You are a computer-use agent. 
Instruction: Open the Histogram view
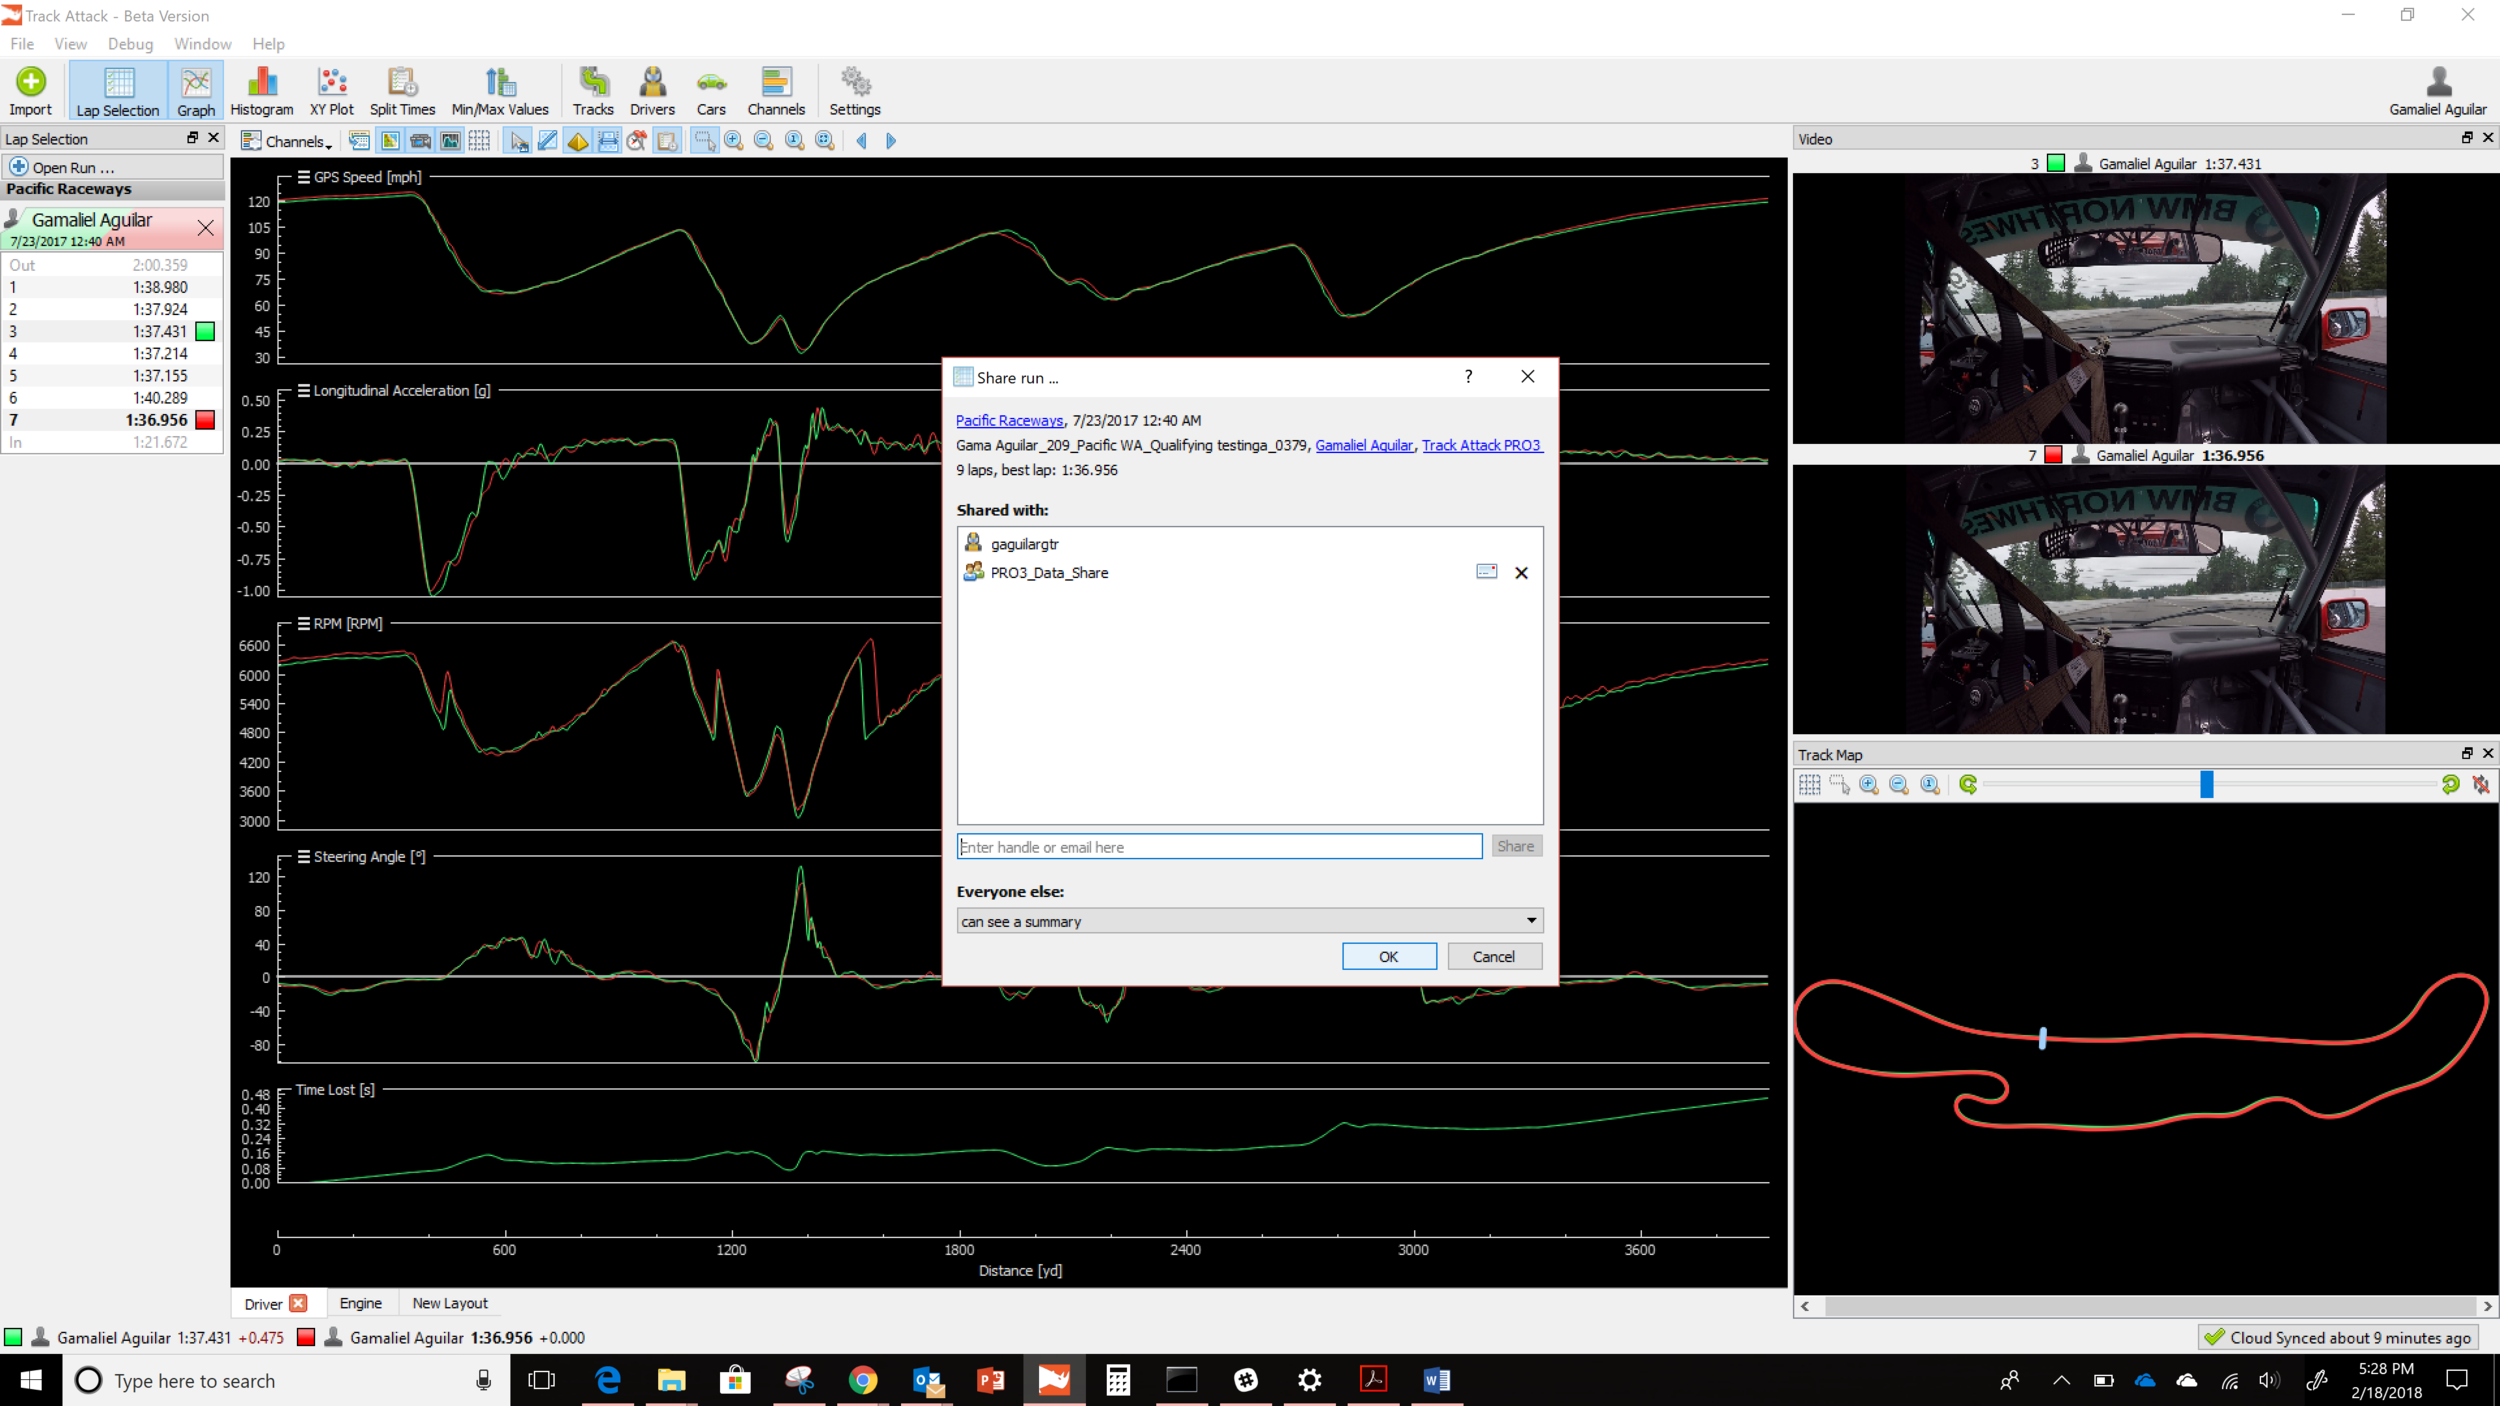[262, 91]
